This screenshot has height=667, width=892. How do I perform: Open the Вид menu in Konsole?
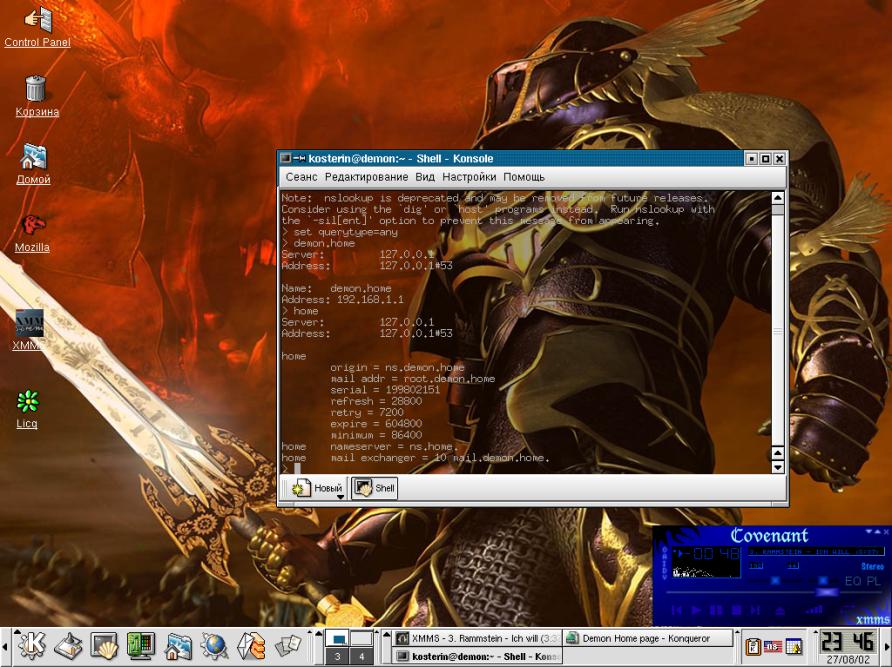[425, 177]
